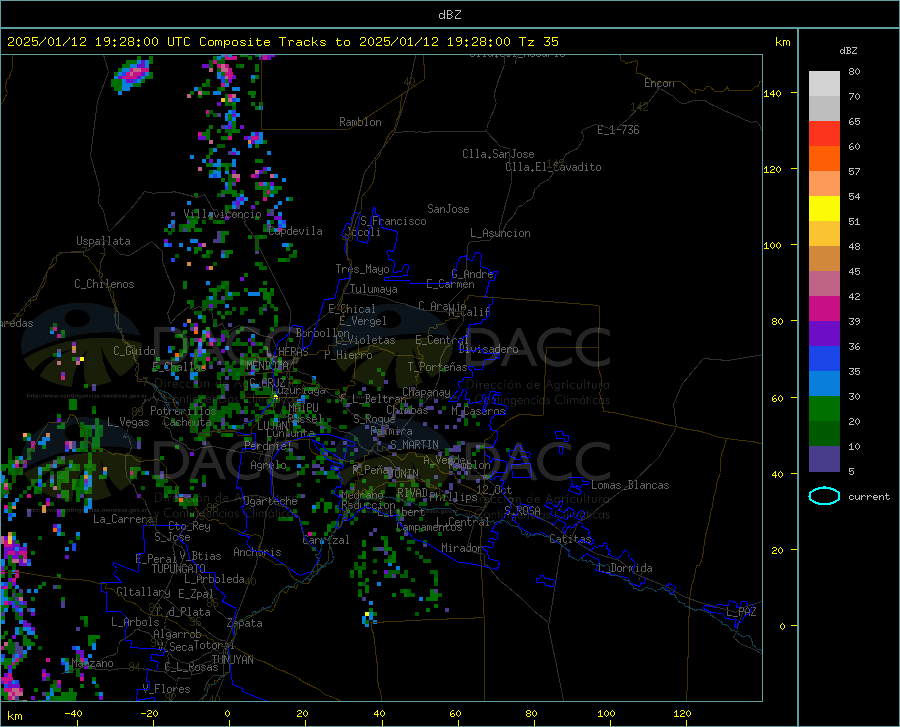Click the 'Anchoris' map label
Viewport: 900px width, 727px height.
tap(257, 553)
